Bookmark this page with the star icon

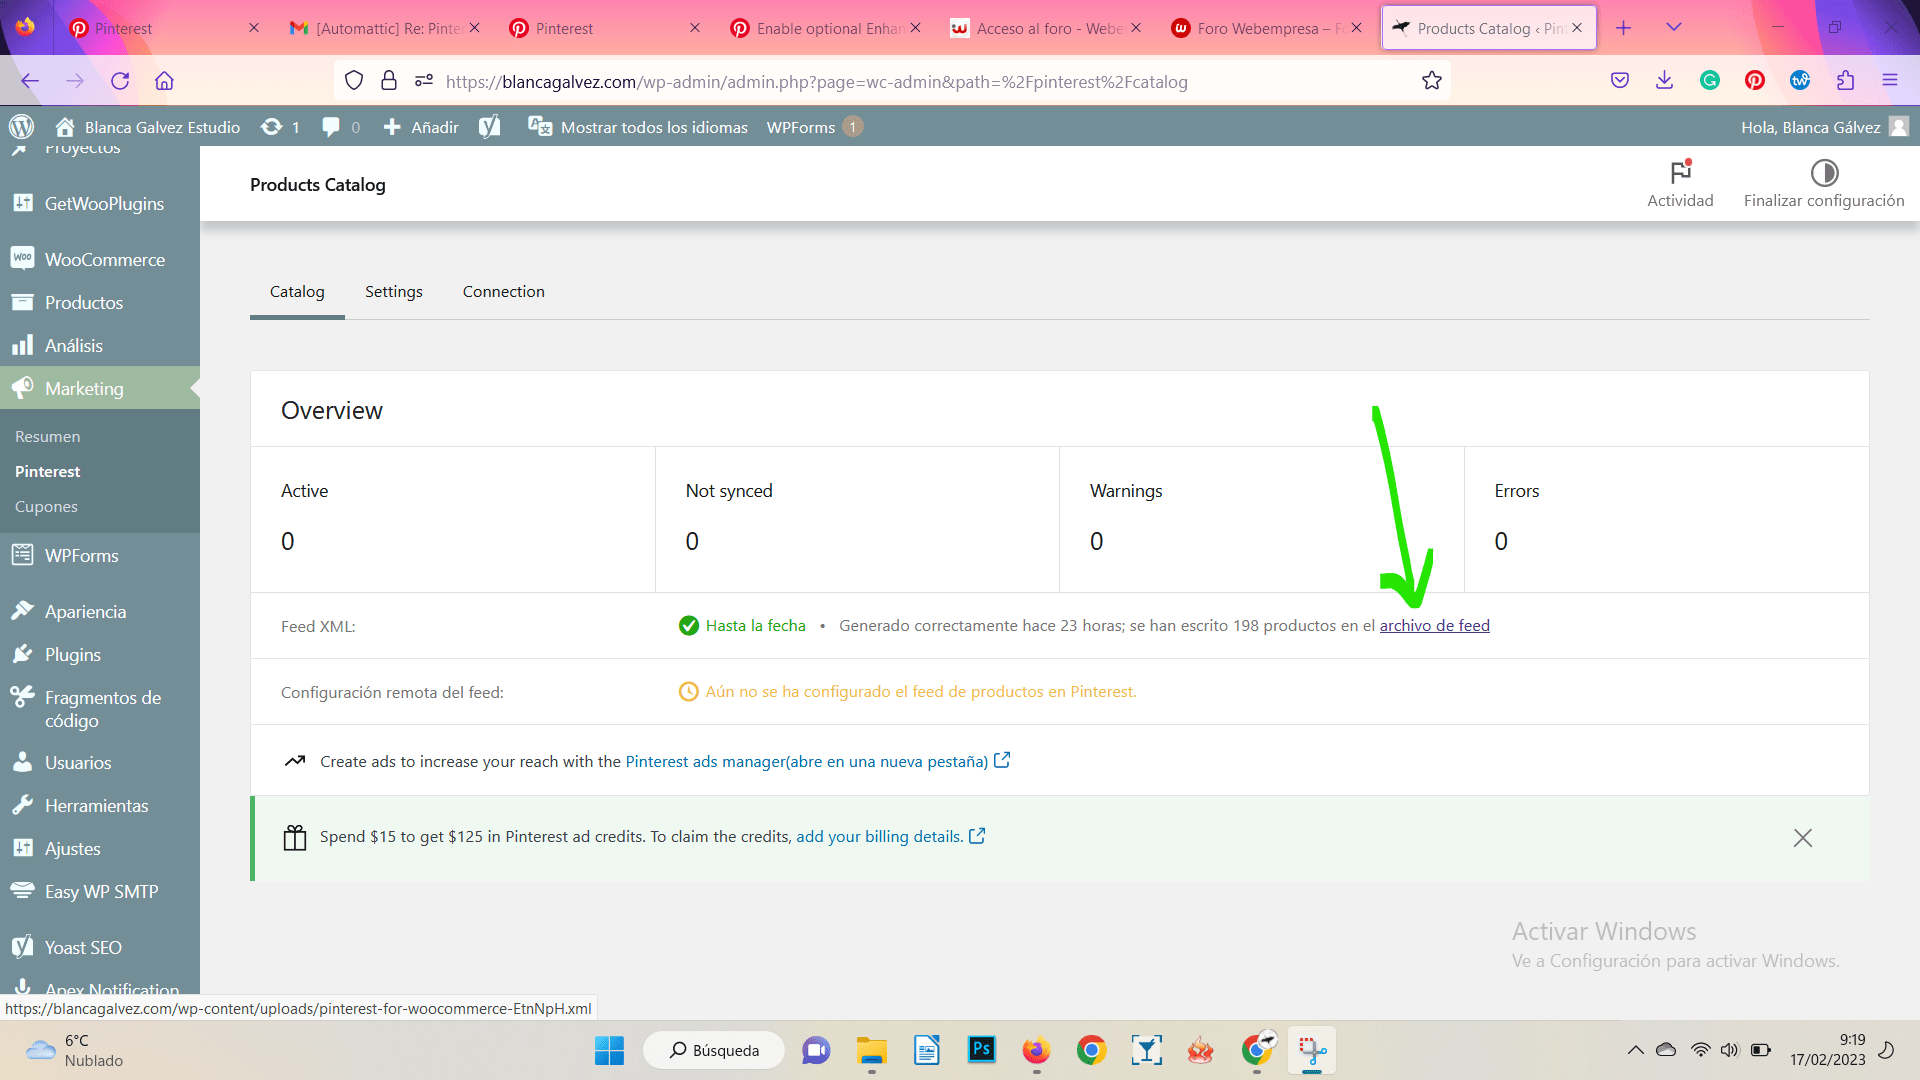(x=1432, y=81)
